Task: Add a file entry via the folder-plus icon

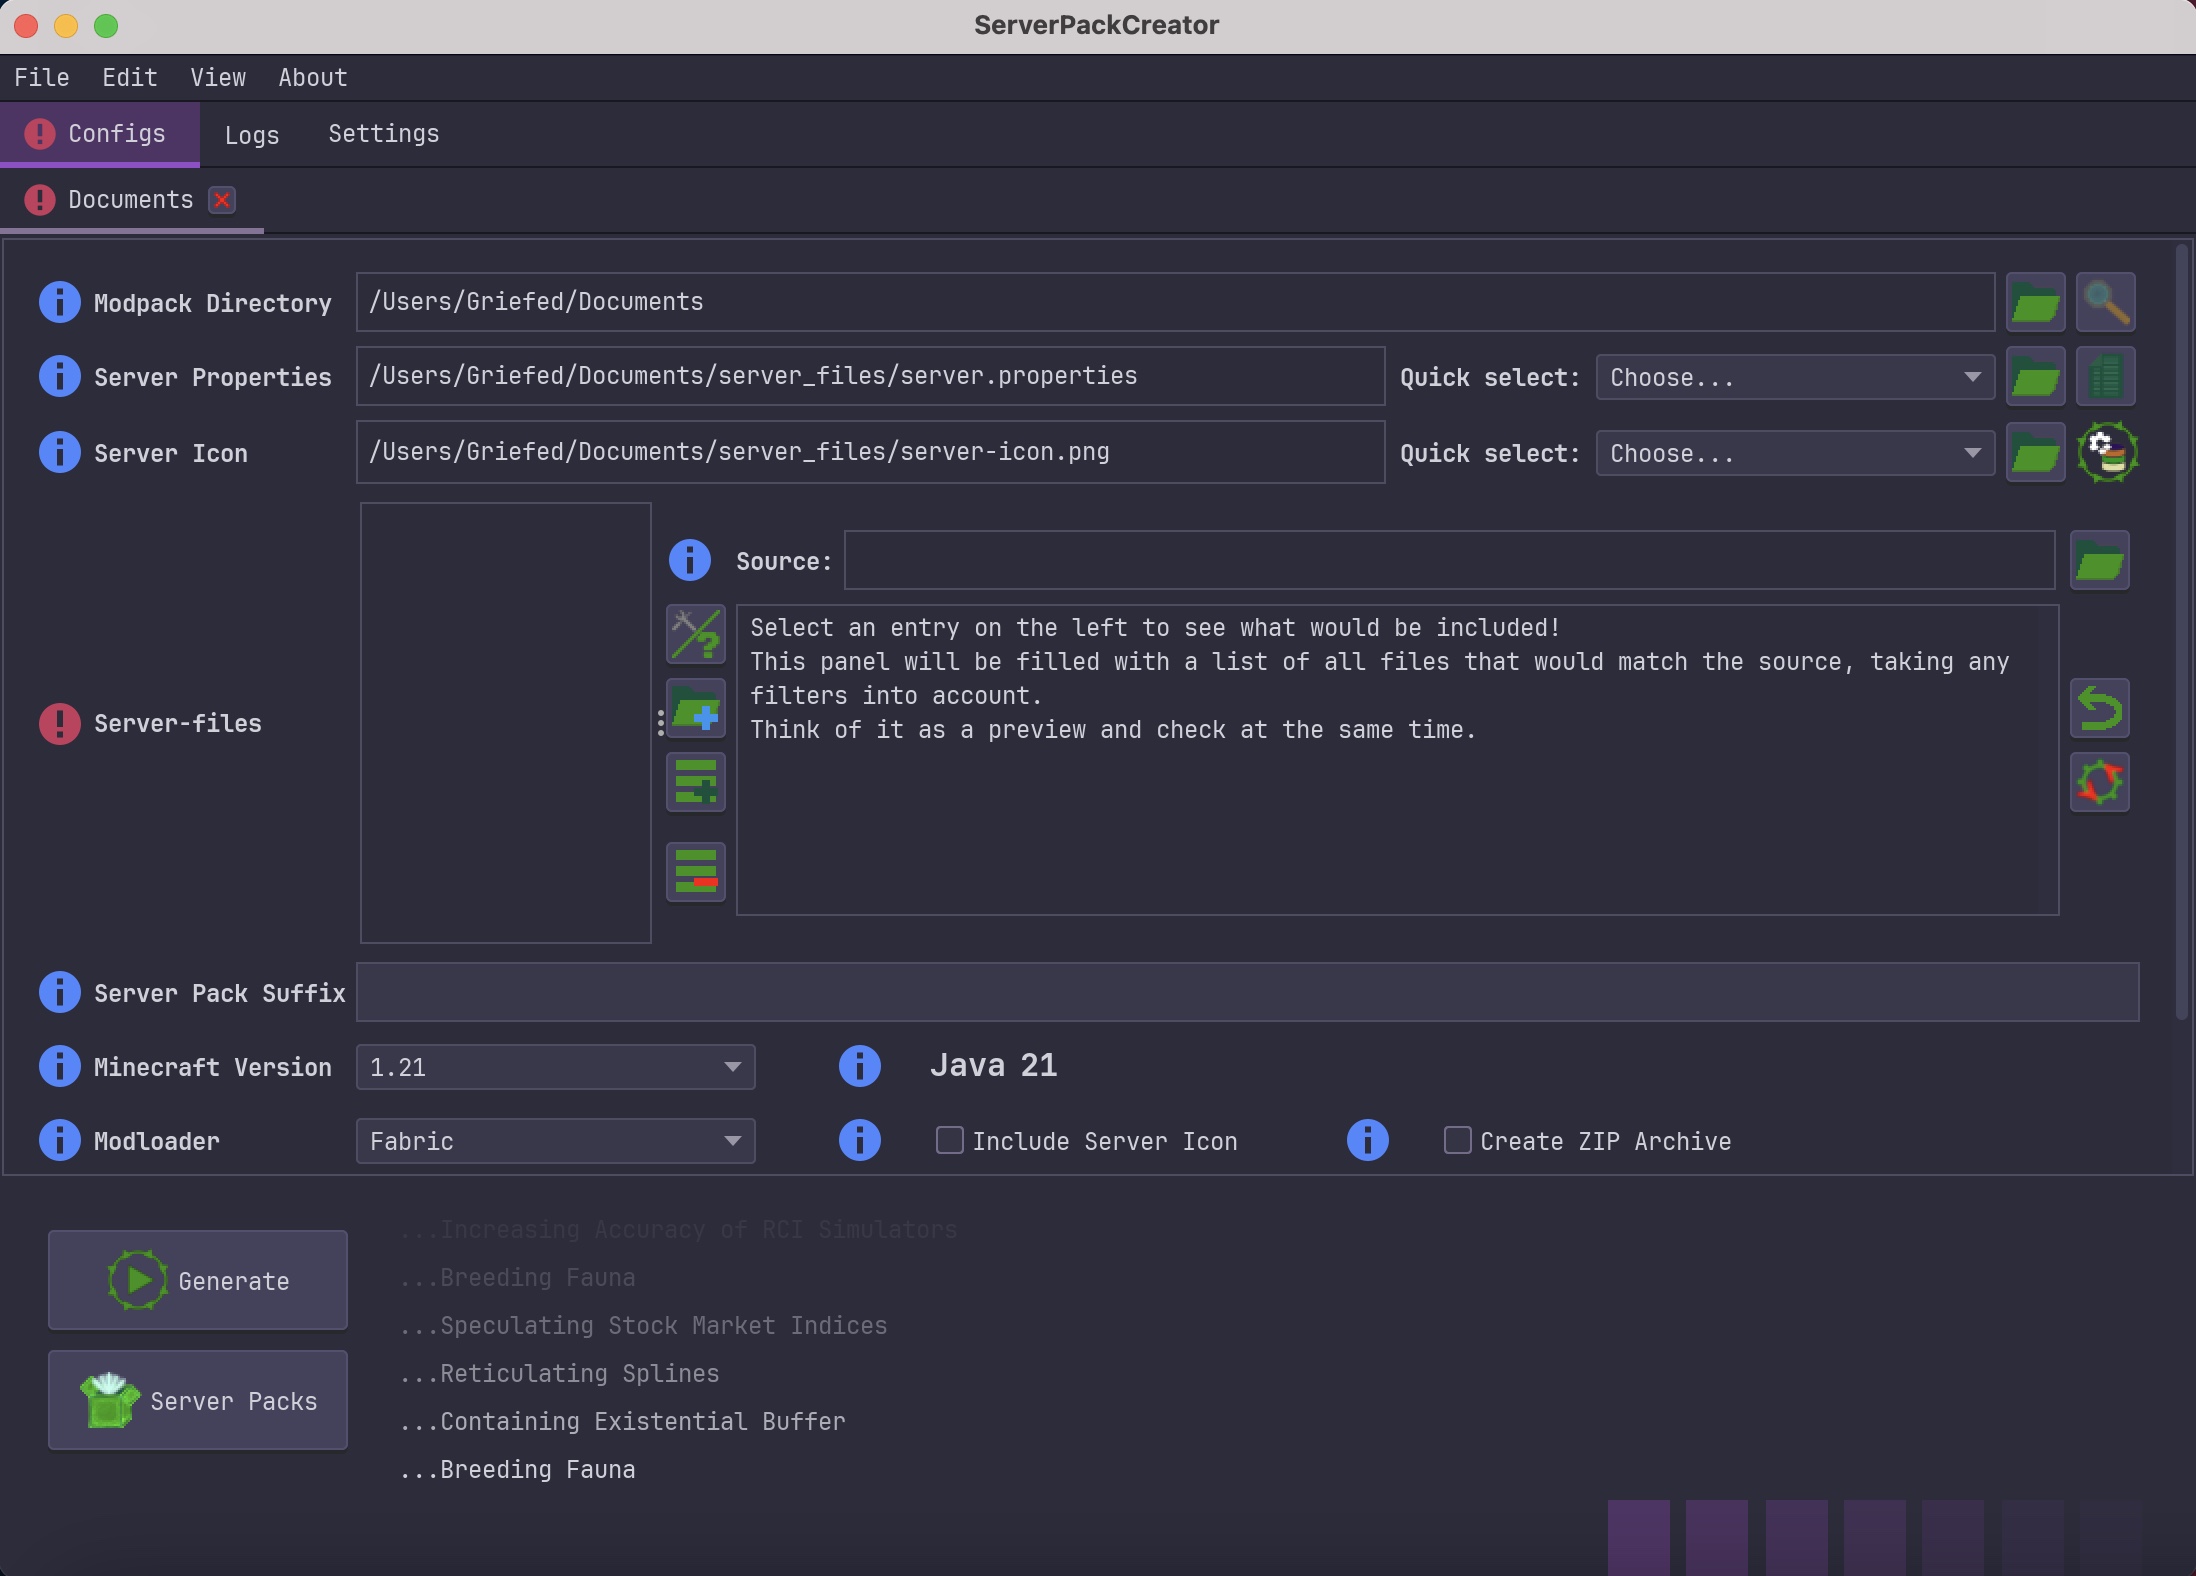Action: (696, 709)
